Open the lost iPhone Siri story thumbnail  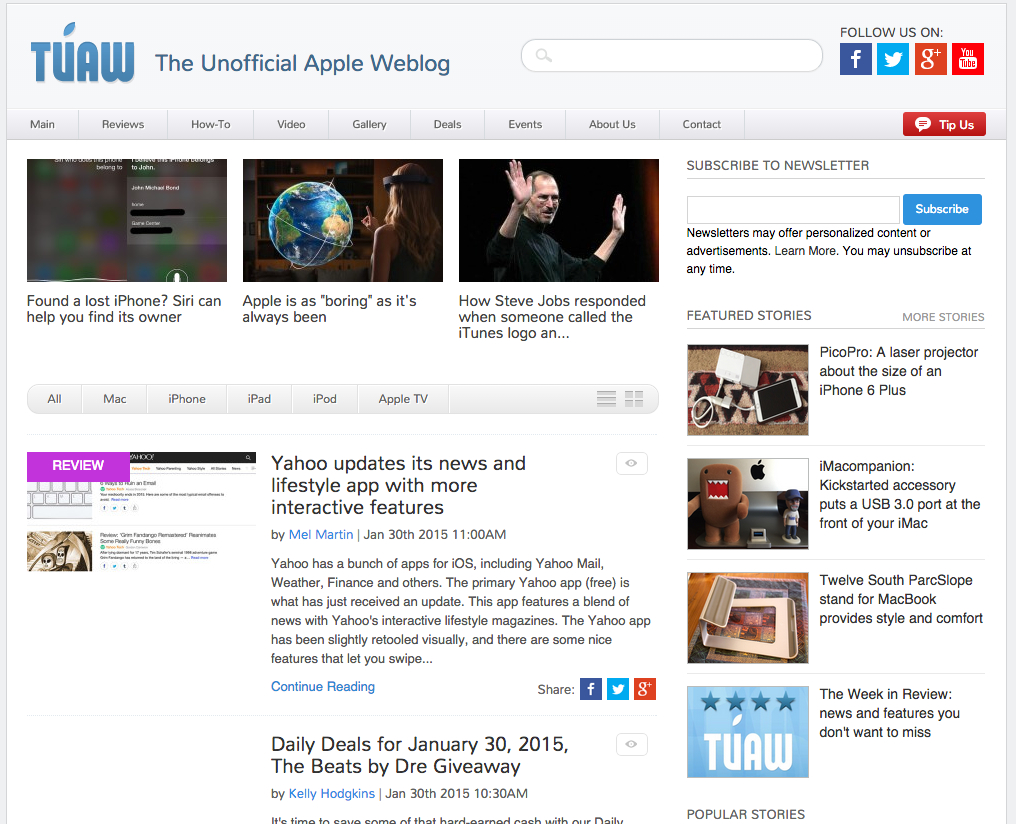click(x=127, y=220)
